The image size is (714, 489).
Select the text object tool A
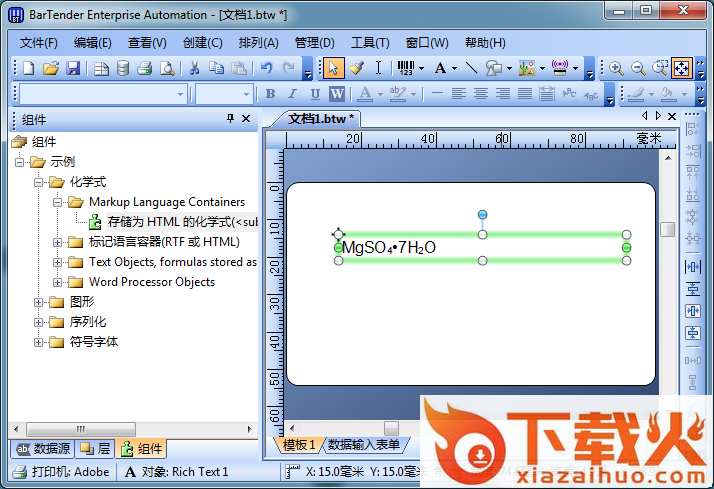pos(440,68)
